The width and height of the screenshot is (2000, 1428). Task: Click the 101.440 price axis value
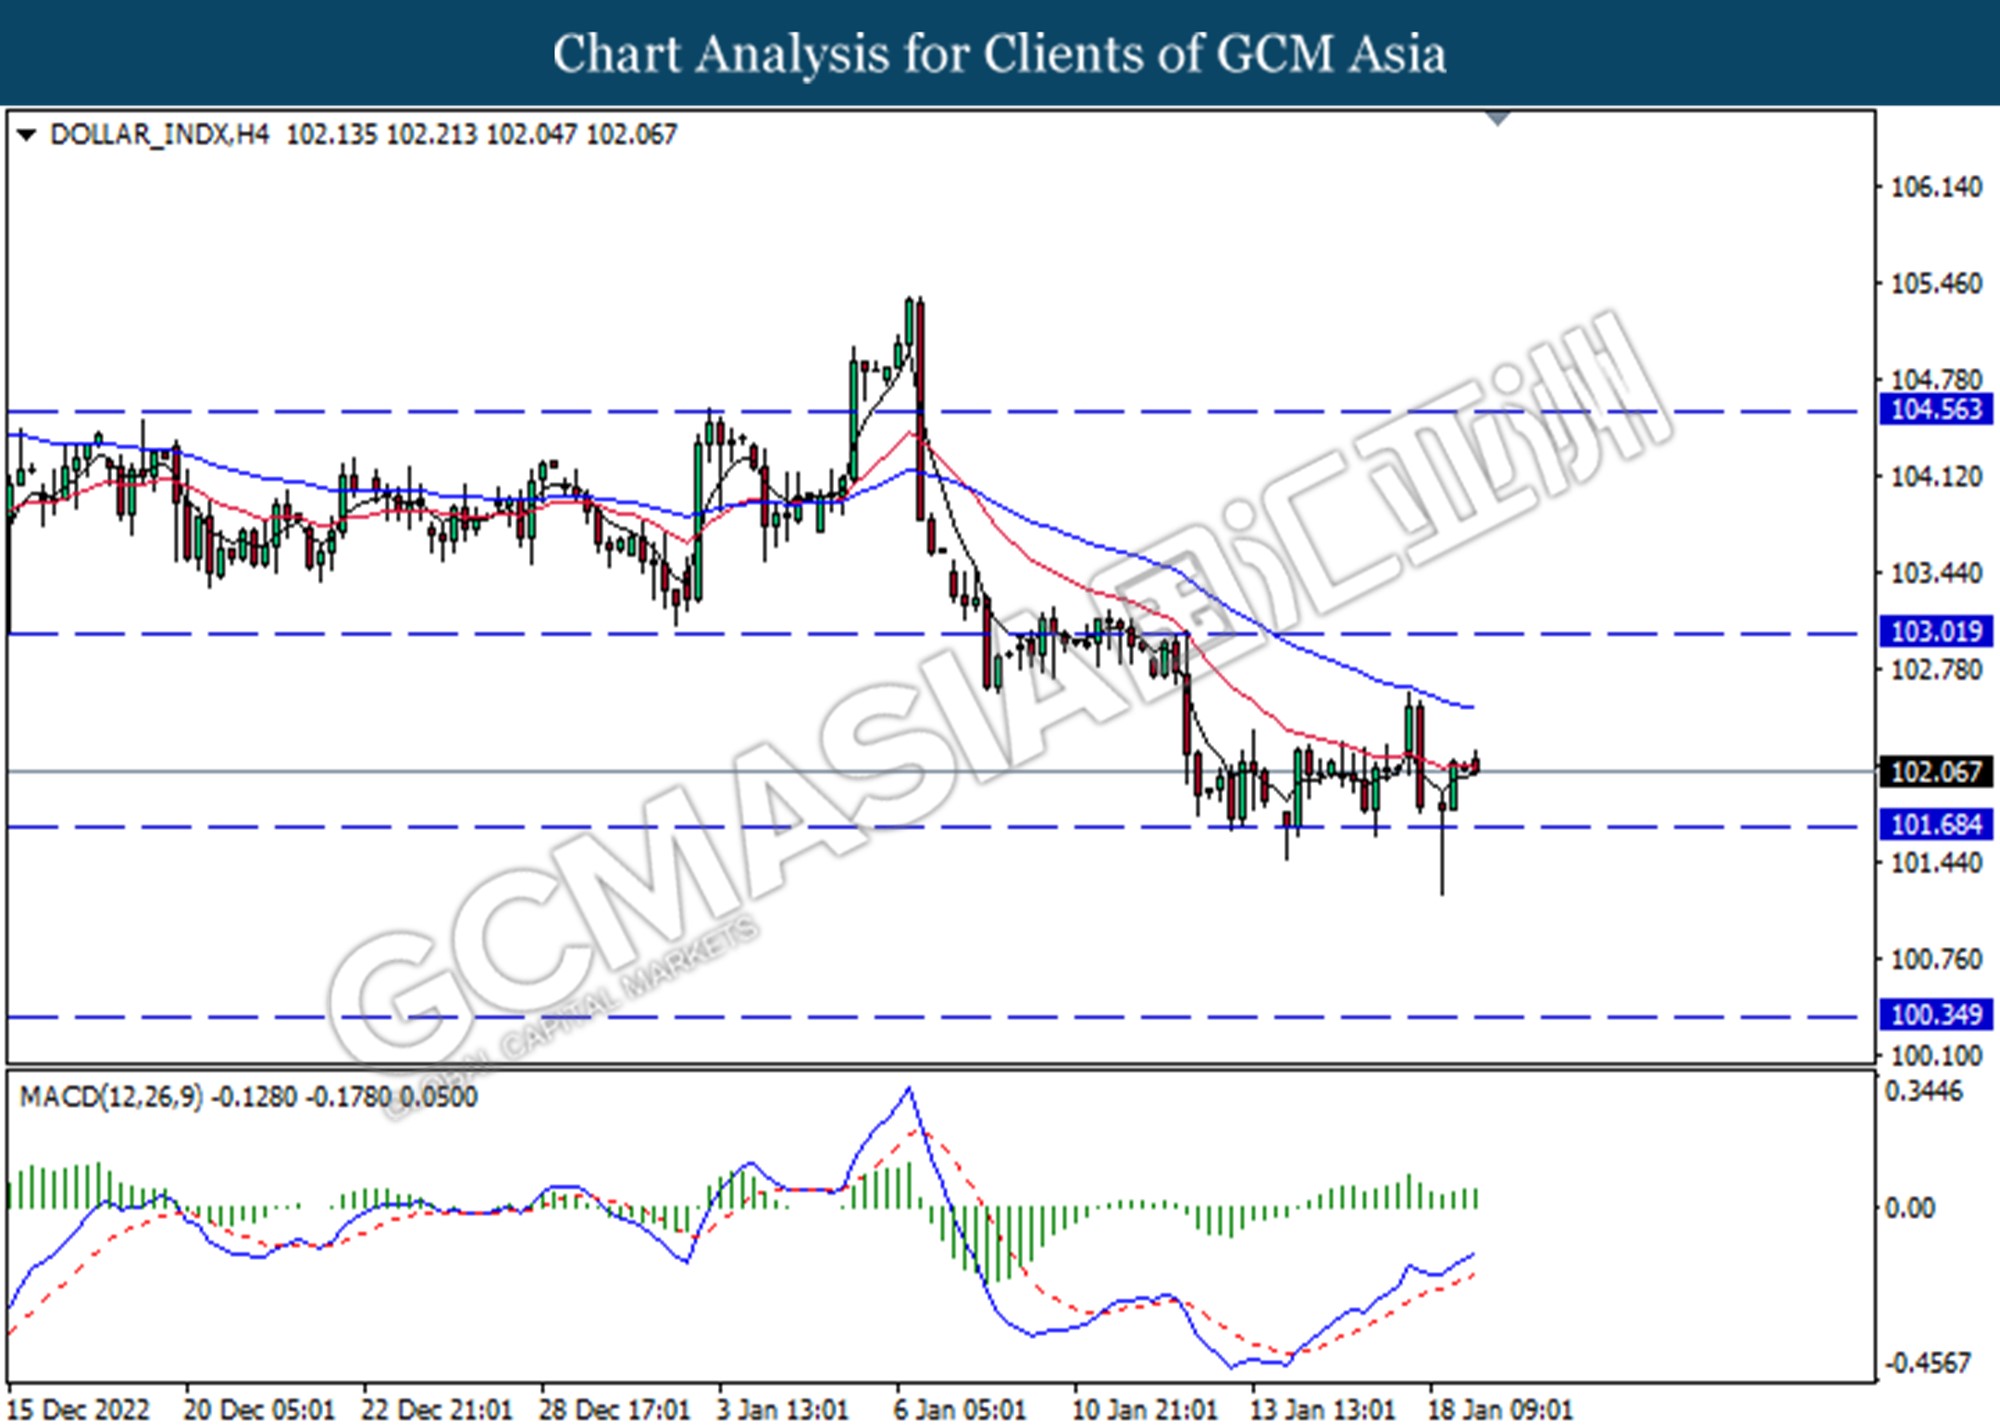point(1936,862)
